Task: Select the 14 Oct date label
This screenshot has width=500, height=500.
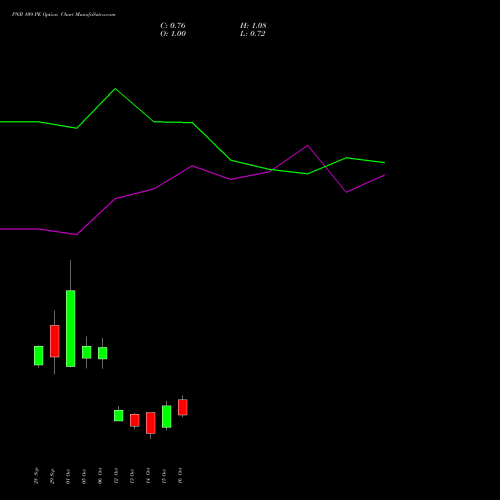Action: coord(148,476)
